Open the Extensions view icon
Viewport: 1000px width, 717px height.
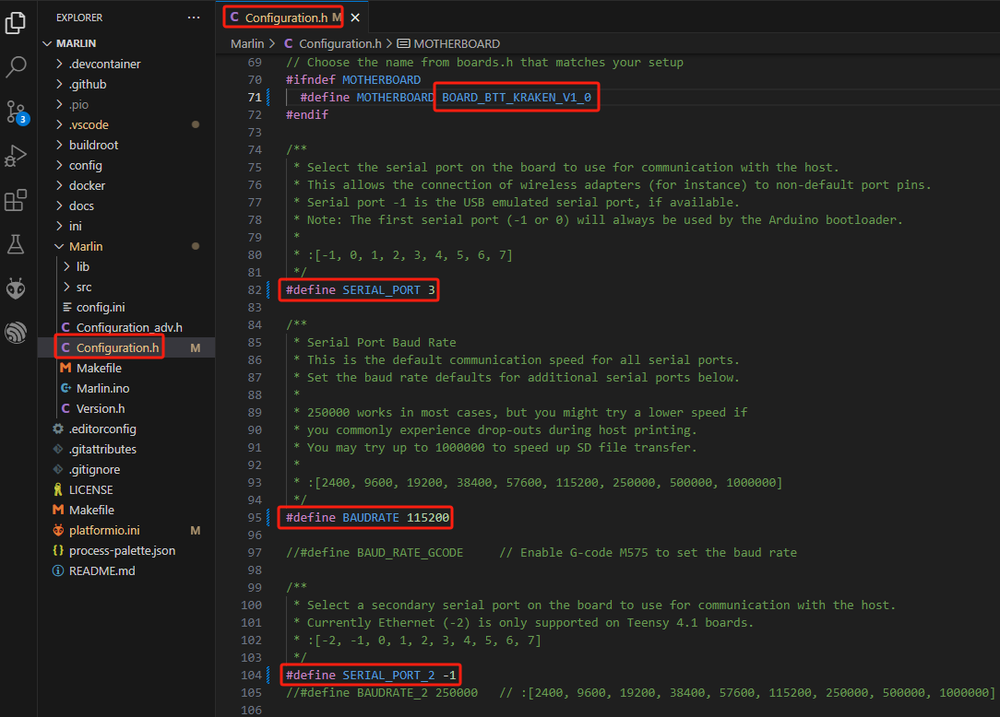(x=16, y=200)
